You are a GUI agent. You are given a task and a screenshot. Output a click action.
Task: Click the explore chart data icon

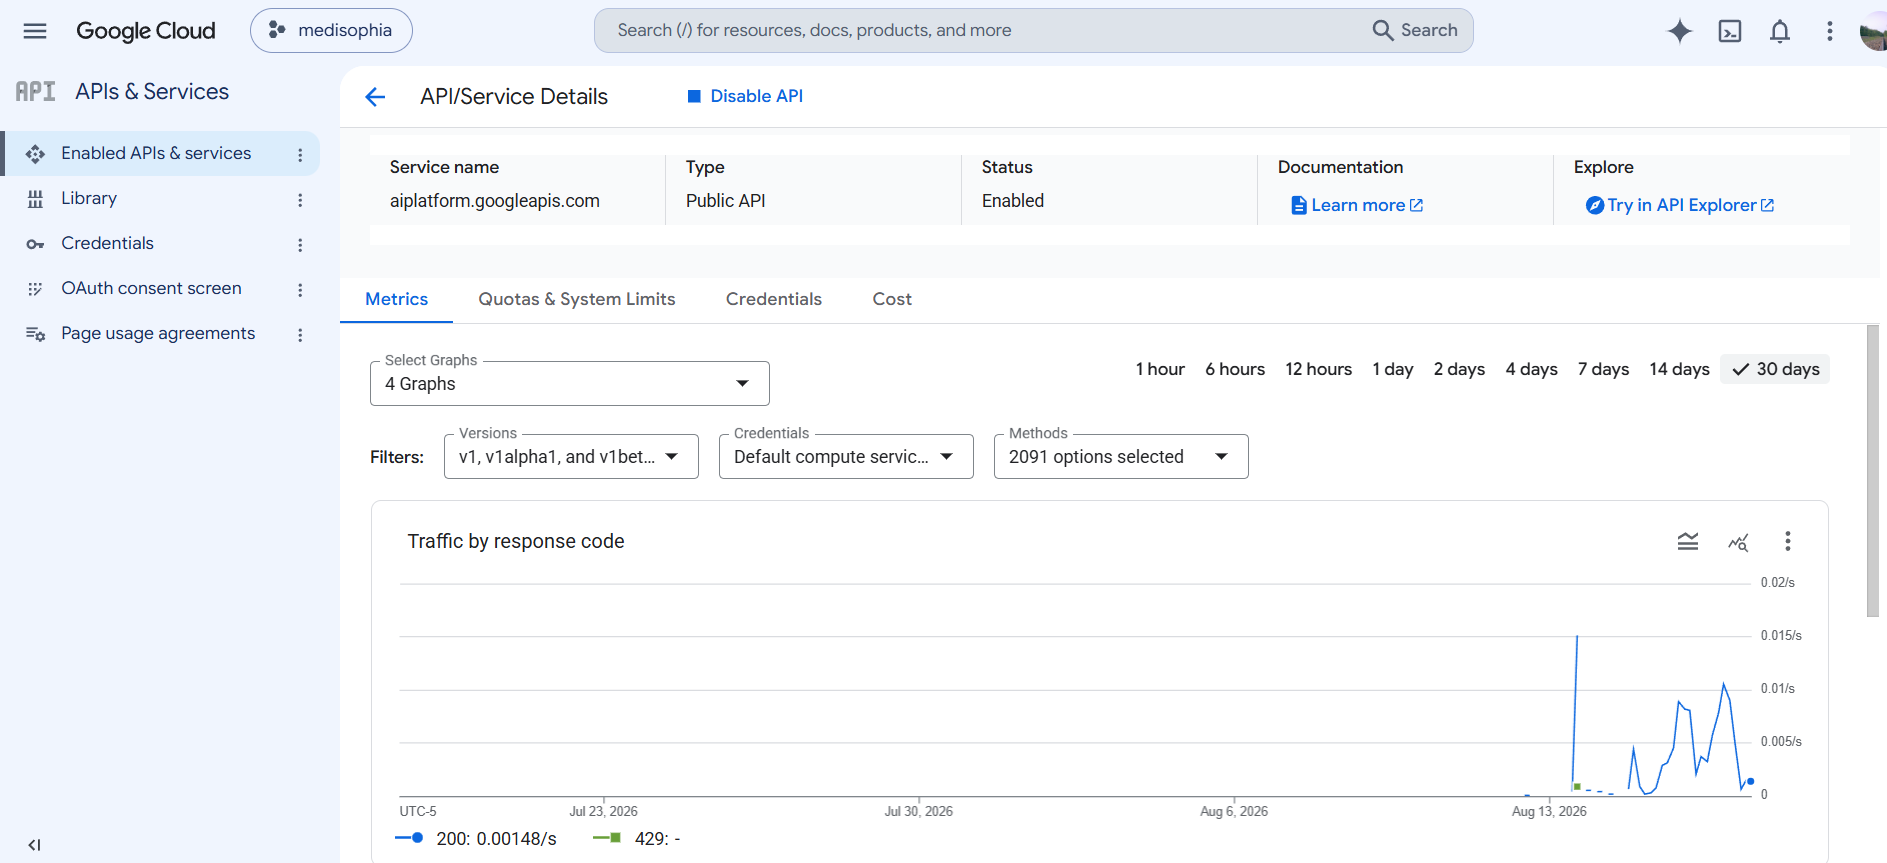pos(1738,541)
